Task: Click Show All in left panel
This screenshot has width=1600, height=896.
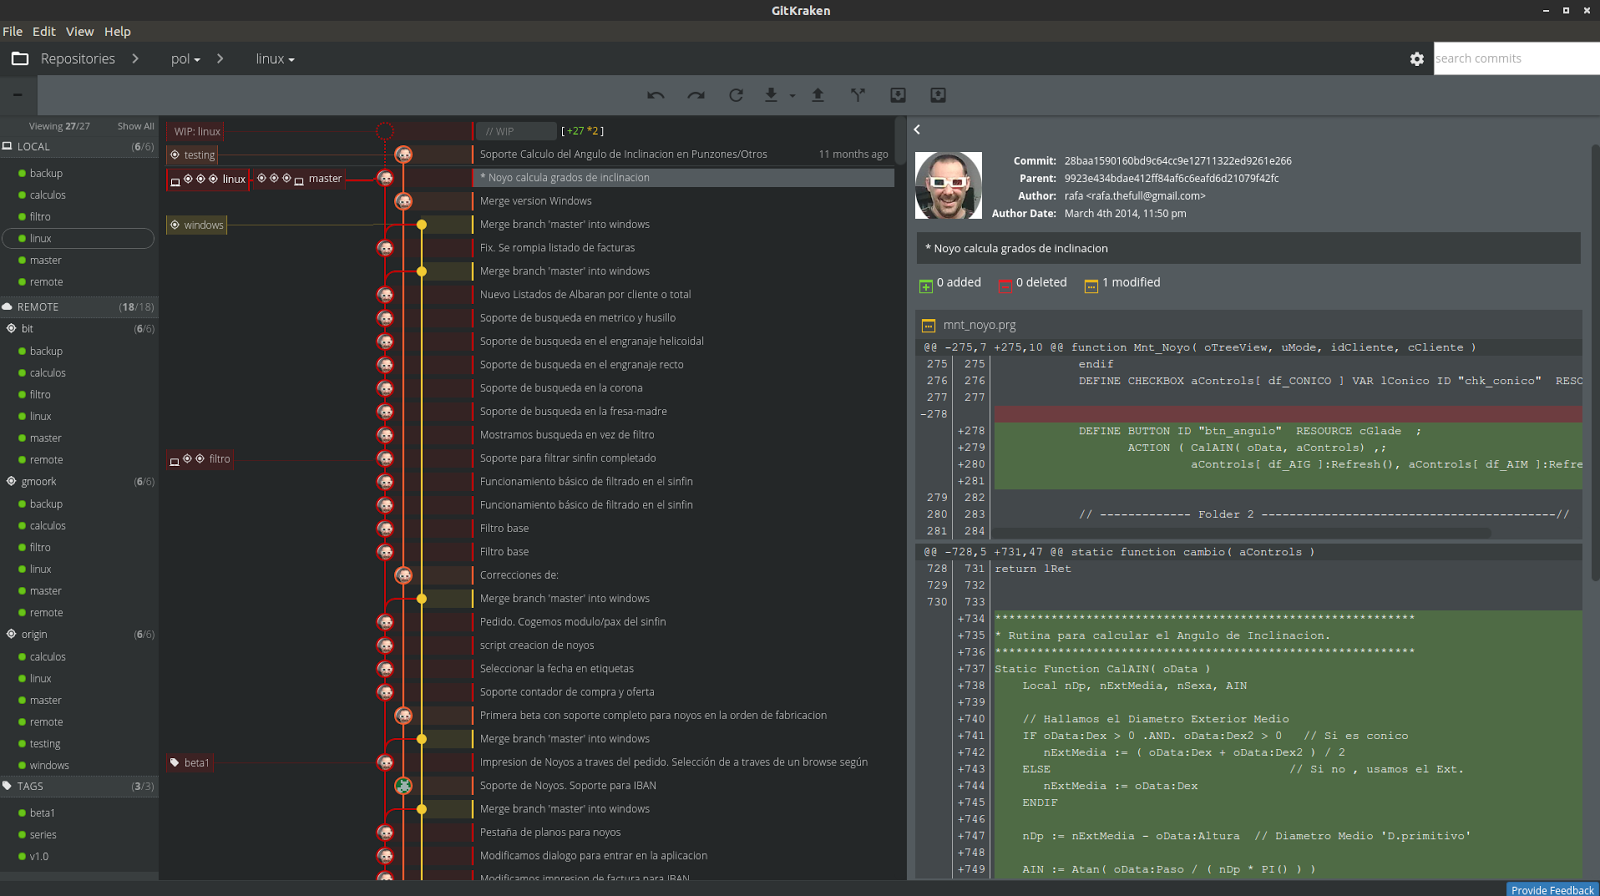Action: click(136, 126)
